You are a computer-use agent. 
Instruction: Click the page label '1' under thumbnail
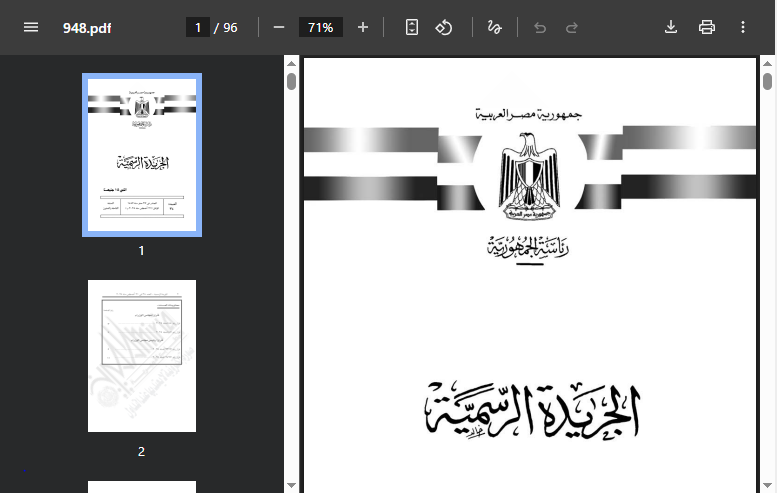click(x=141, y=251)
